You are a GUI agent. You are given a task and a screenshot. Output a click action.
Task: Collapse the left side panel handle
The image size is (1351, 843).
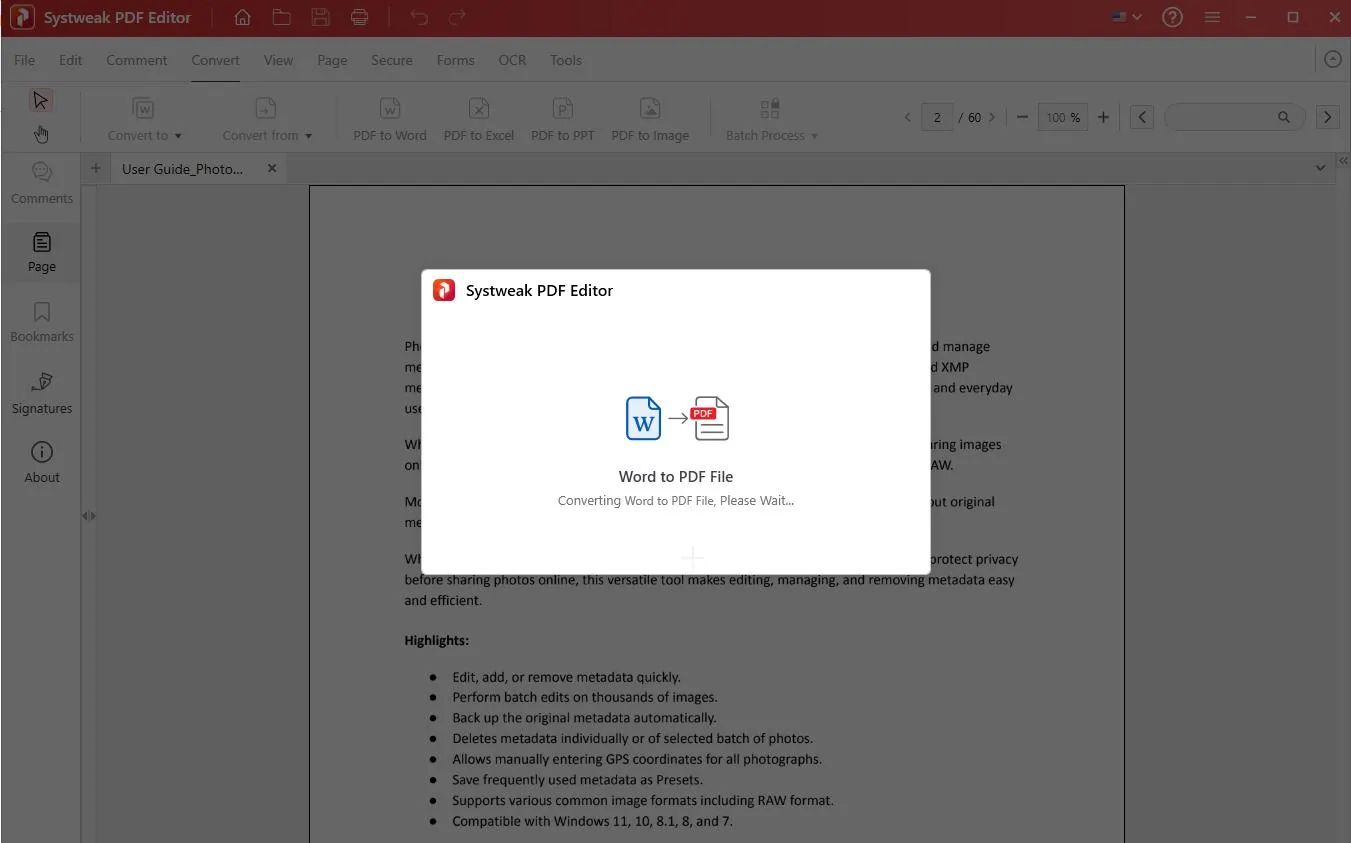pyautogui.click(x=89, y=516)
